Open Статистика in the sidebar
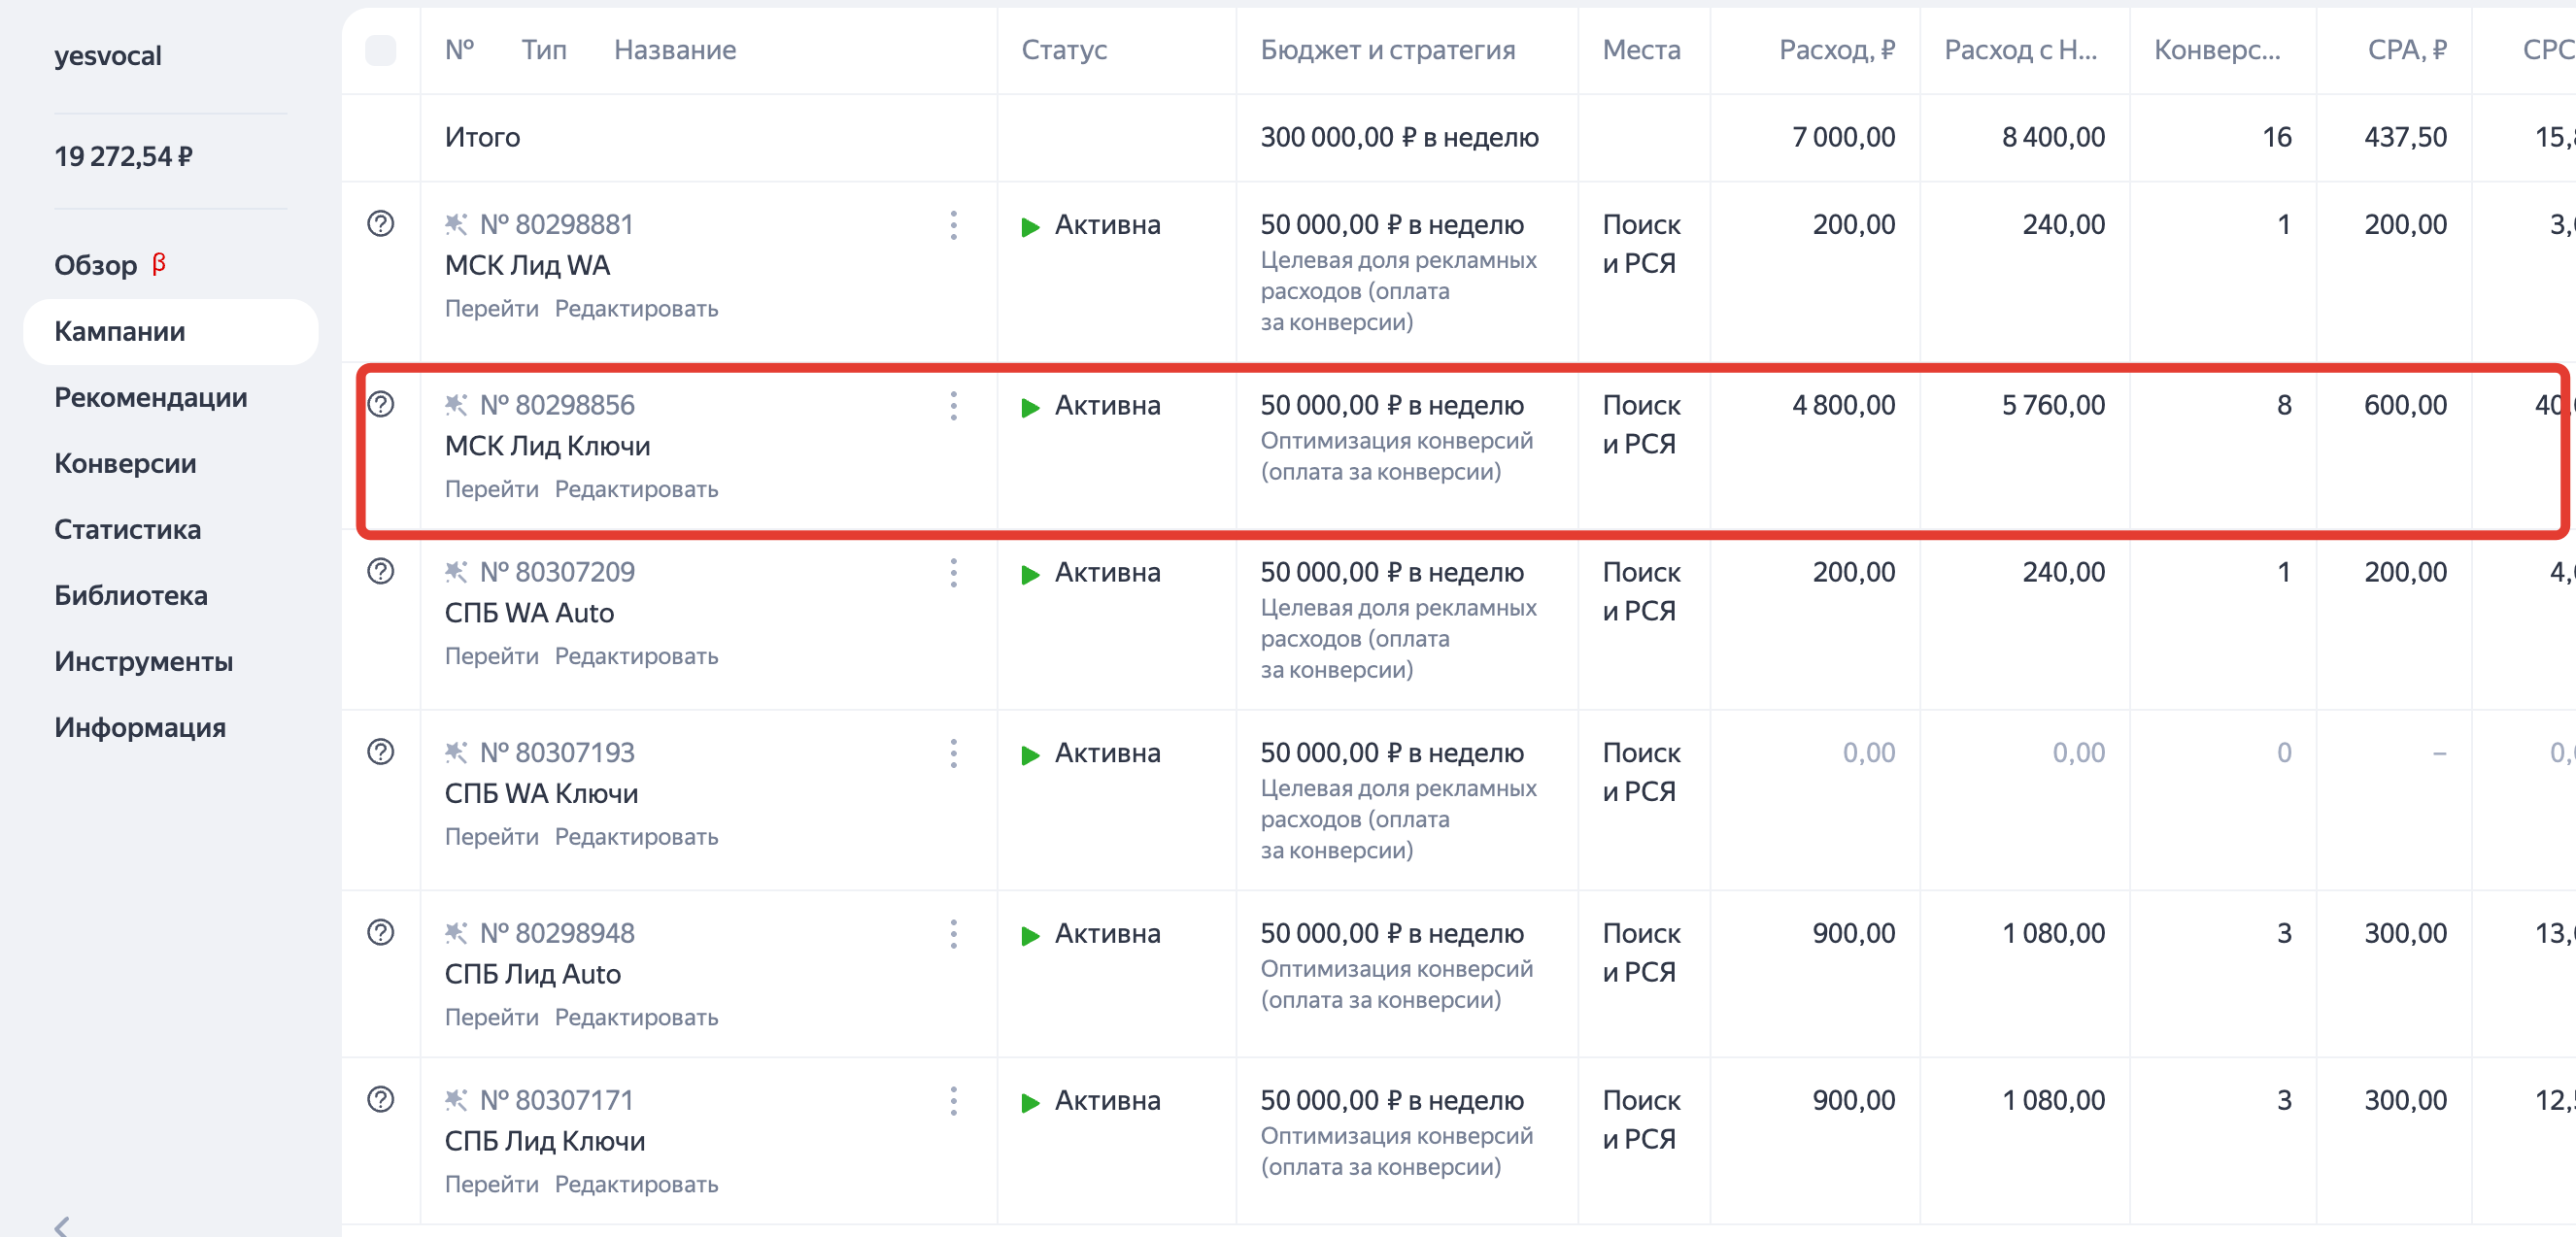The image size is (2576, 1237). pyautogui.click(x=127, y=529)
